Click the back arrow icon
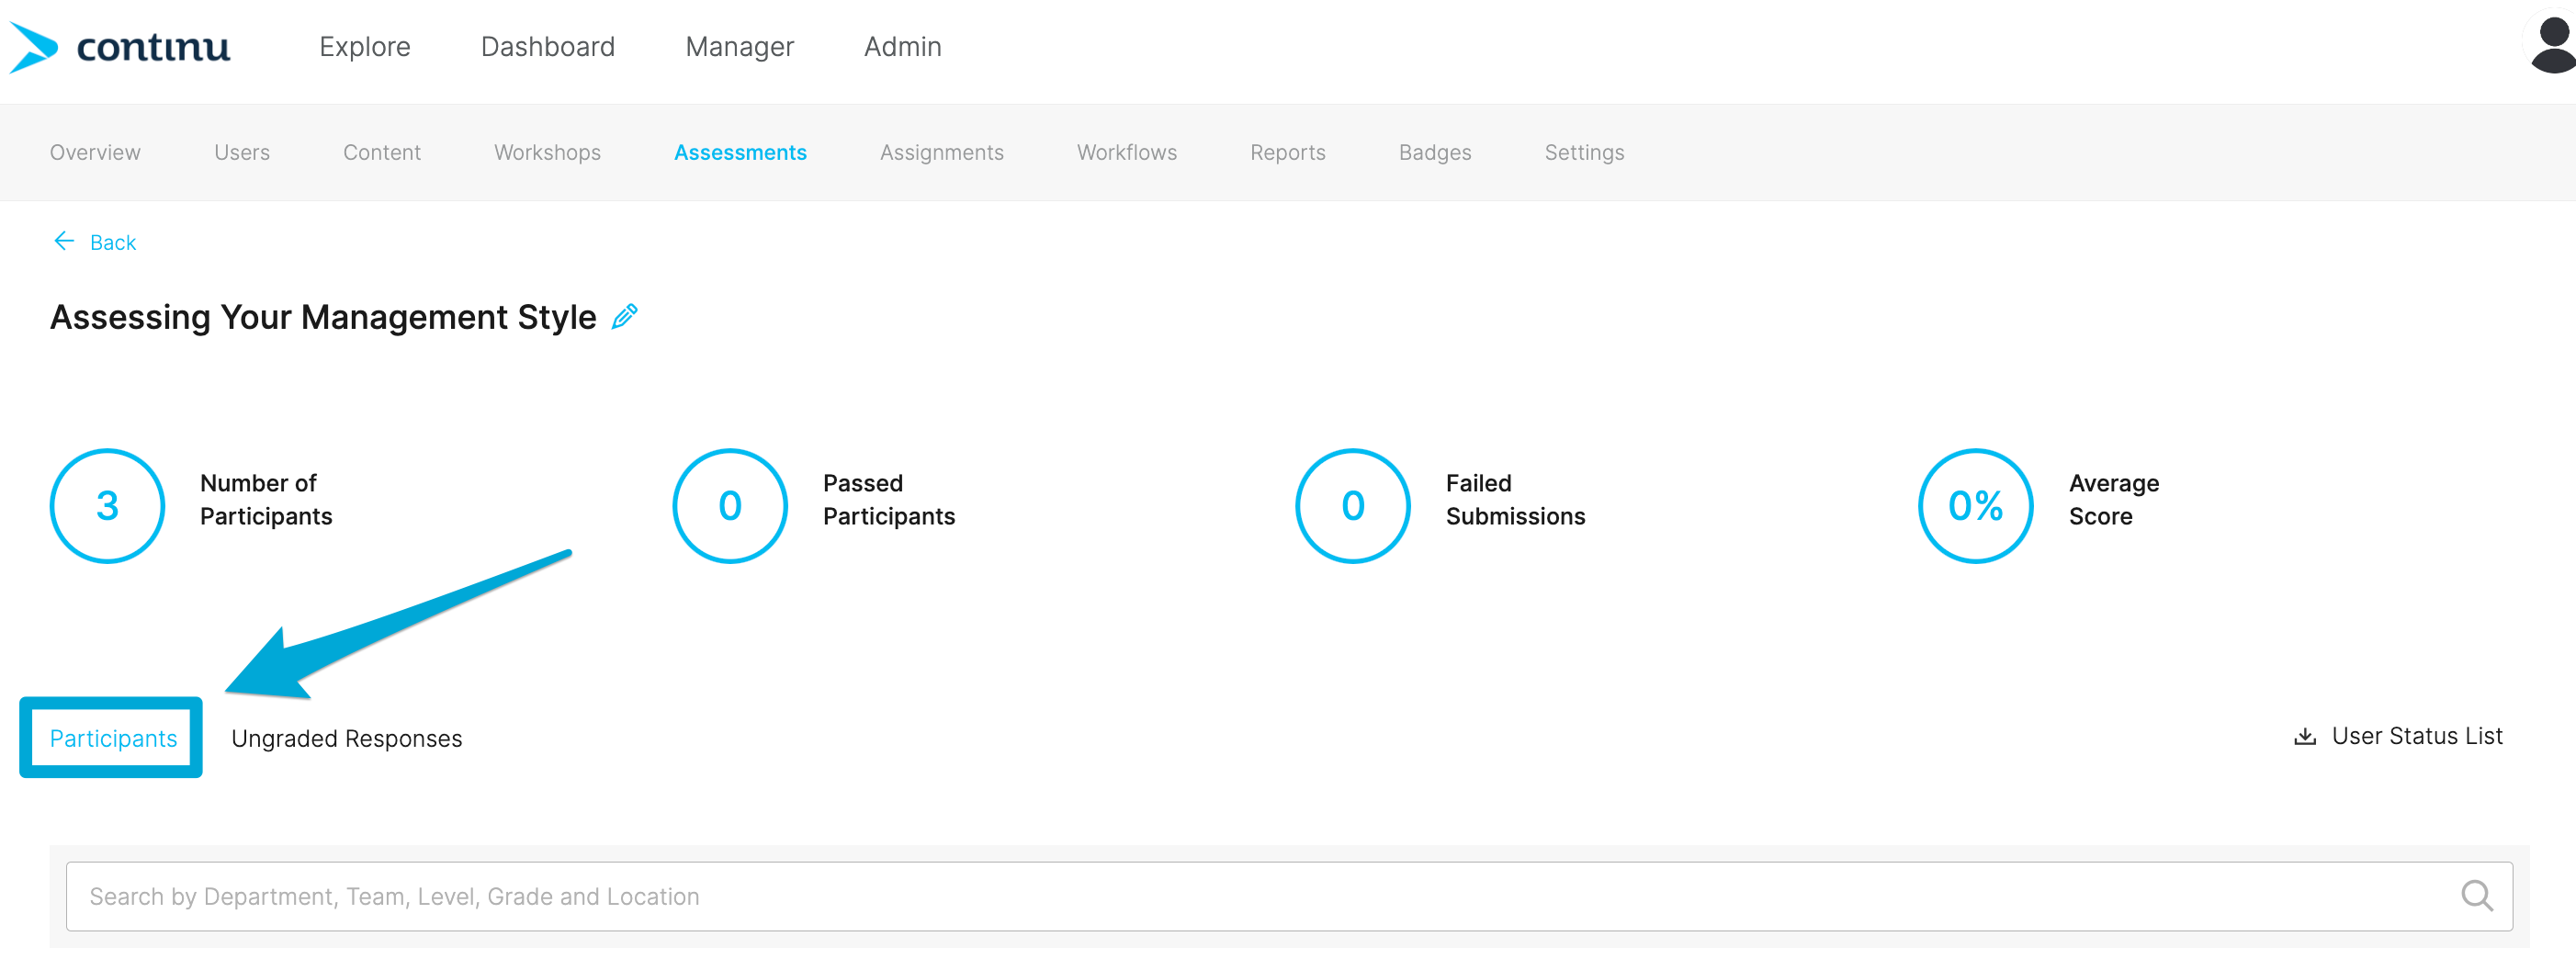The height and width of the screenshot is (970, 2576). tap(64, 241)
